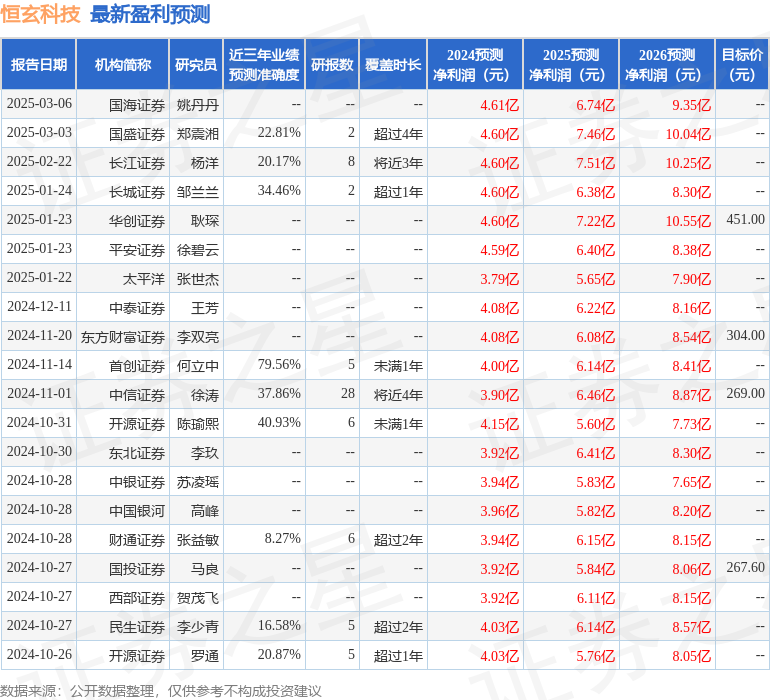Select the date 2025-03-06
Image resolution: width=770 pixels, height=700 pixels.
point(39,104)
